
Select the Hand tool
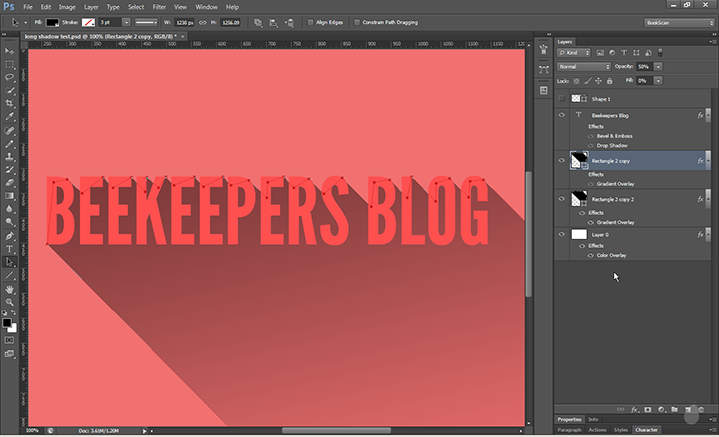(10, 289)
